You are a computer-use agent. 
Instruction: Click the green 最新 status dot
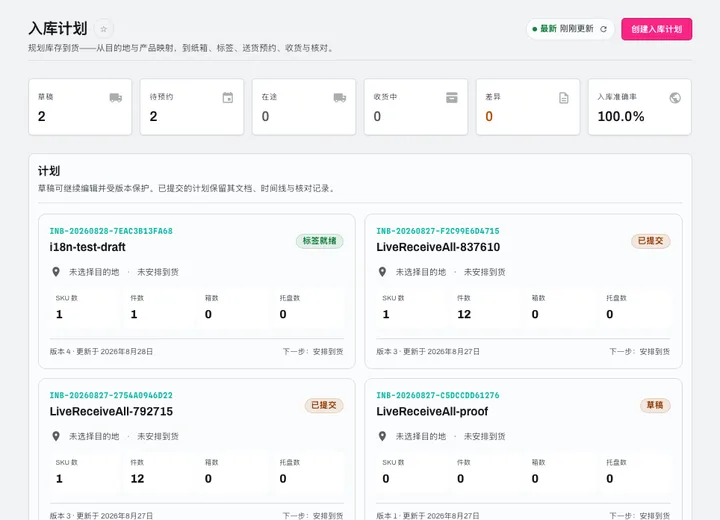(x=534, y=29)
